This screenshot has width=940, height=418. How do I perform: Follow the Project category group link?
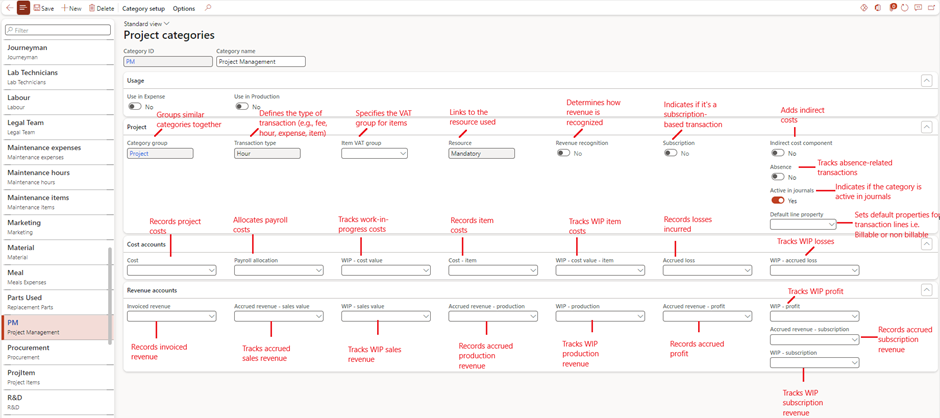(x=140, y=154)
